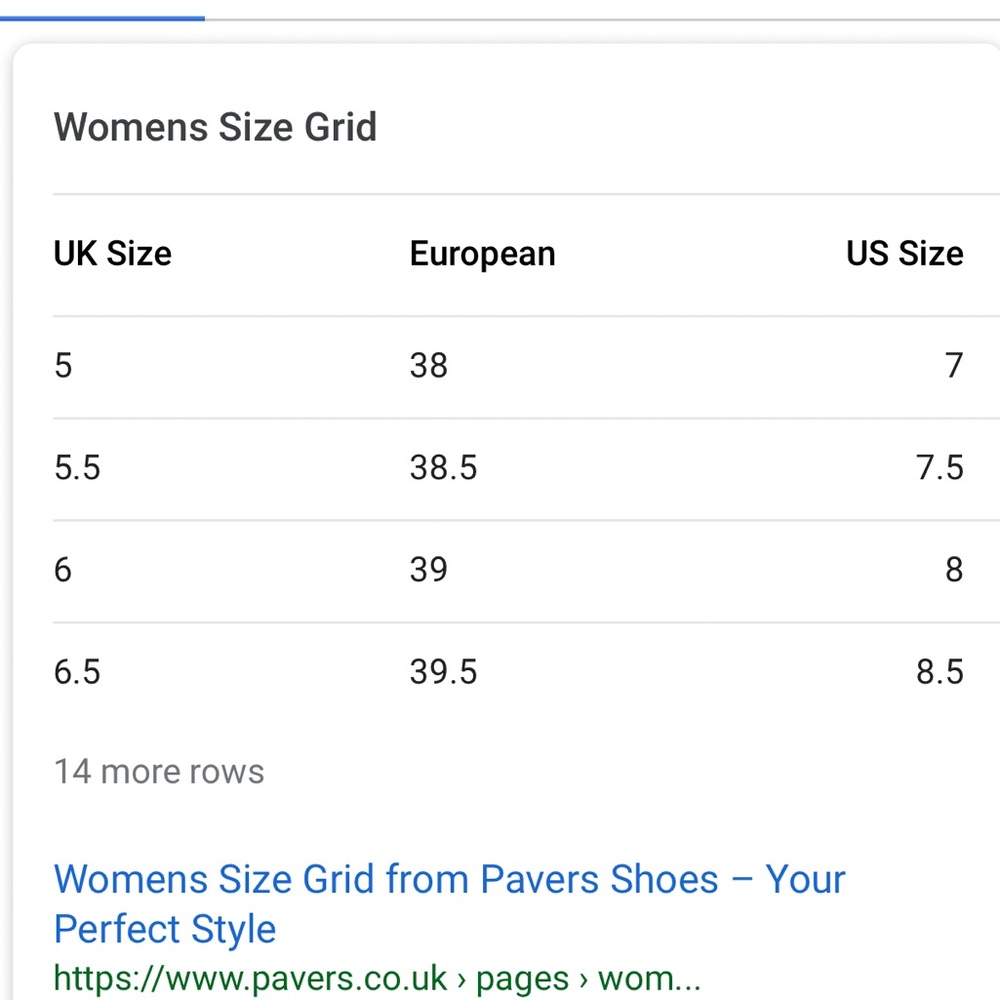Screen dimensions: 1000x1000
Task: Select the US Size column header
Action: (904, 254)
